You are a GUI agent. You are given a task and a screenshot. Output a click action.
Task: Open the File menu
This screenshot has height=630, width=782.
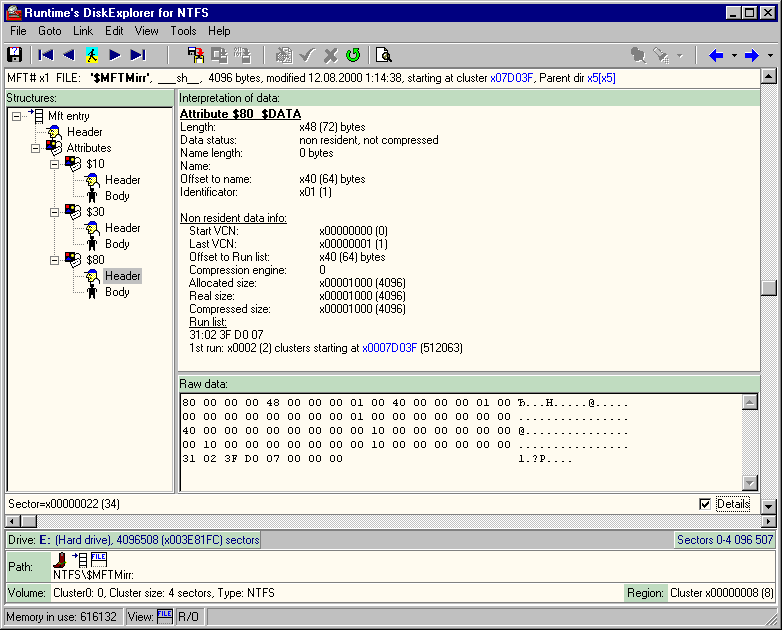pyautogui.click(x=18, y=31)
